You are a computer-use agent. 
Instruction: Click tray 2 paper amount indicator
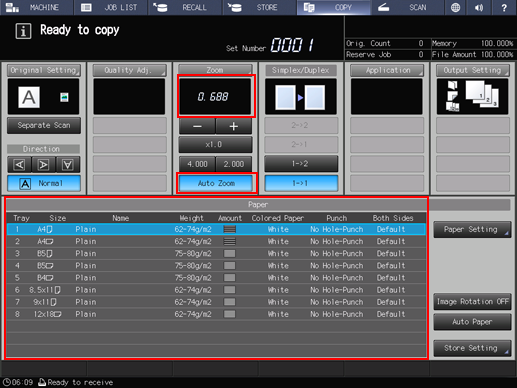coord(230,241)
